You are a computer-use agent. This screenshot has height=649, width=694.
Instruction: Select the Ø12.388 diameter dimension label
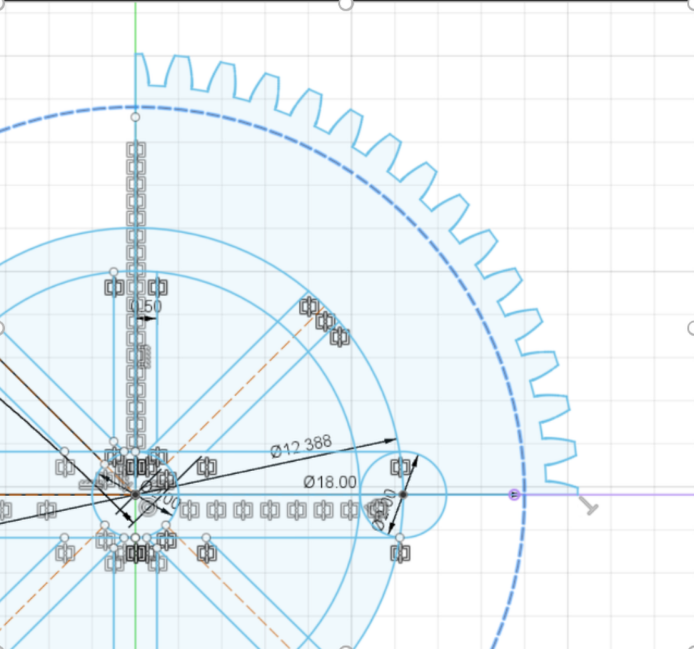[x=301, y=446]
